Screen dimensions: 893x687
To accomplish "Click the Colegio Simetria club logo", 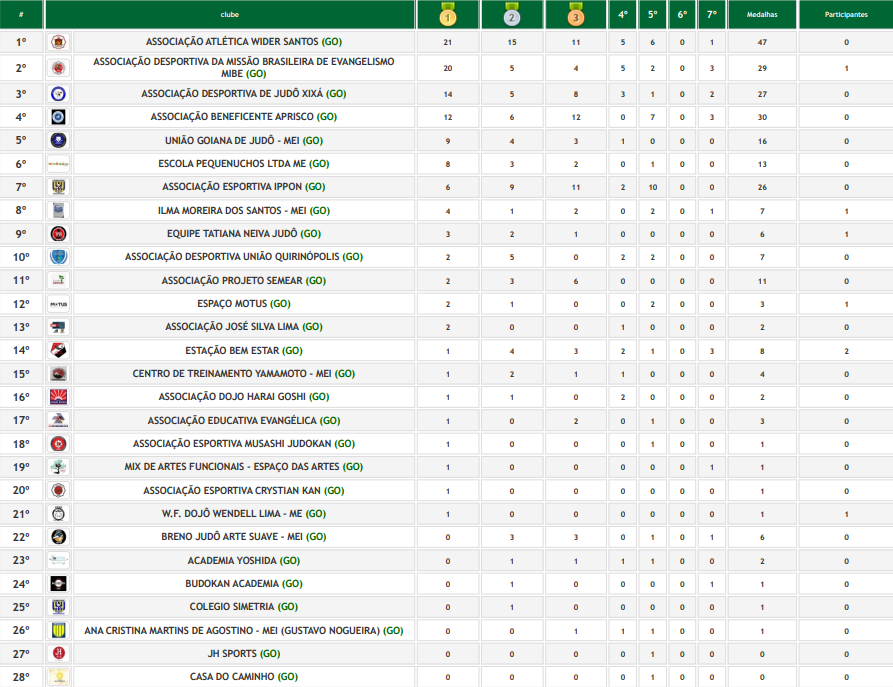I will (58, 607).
